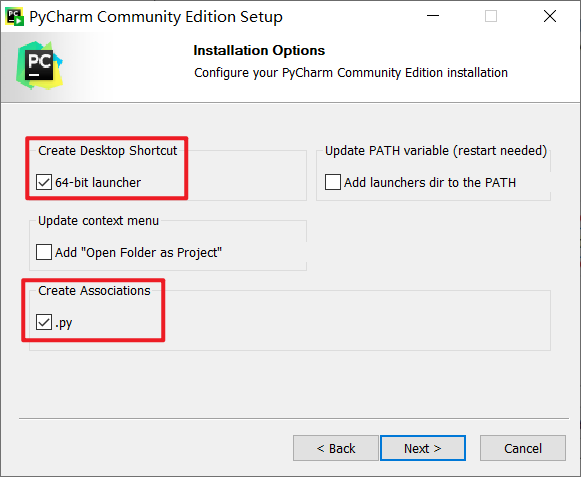Screen dimensions: 581x477
Task: Minimize the PyCharm Setup window
Action: click(433, 16)
